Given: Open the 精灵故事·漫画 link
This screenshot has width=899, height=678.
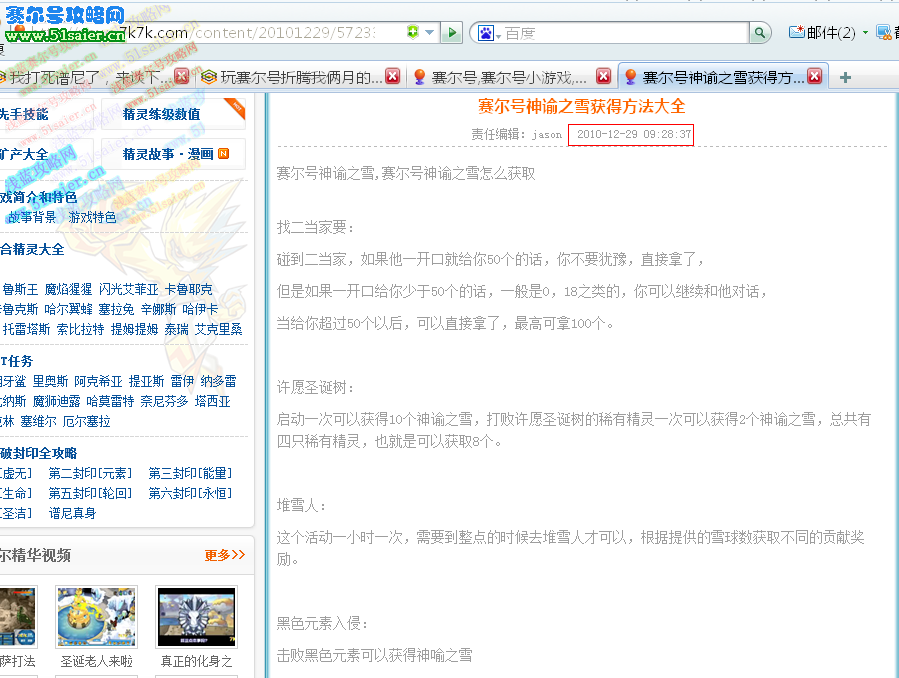Looking at the screenshot, I should click(x=168, y=154).
